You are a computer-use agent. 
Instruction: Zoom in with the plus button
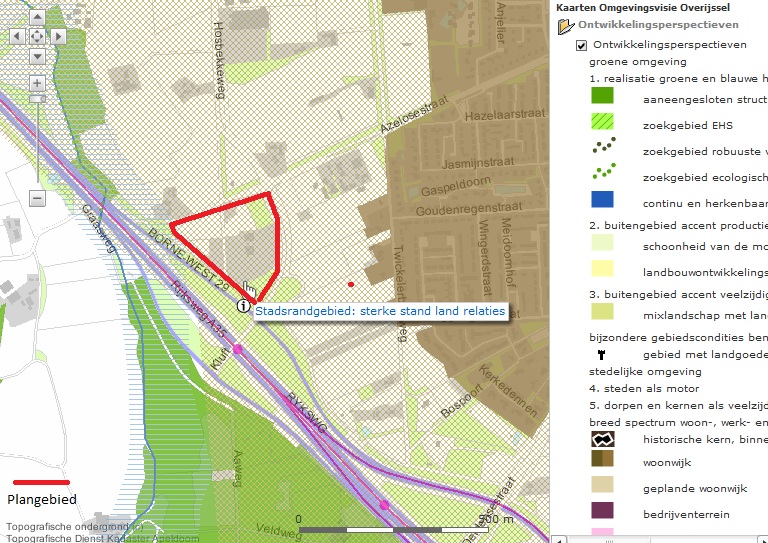point(37,83)
